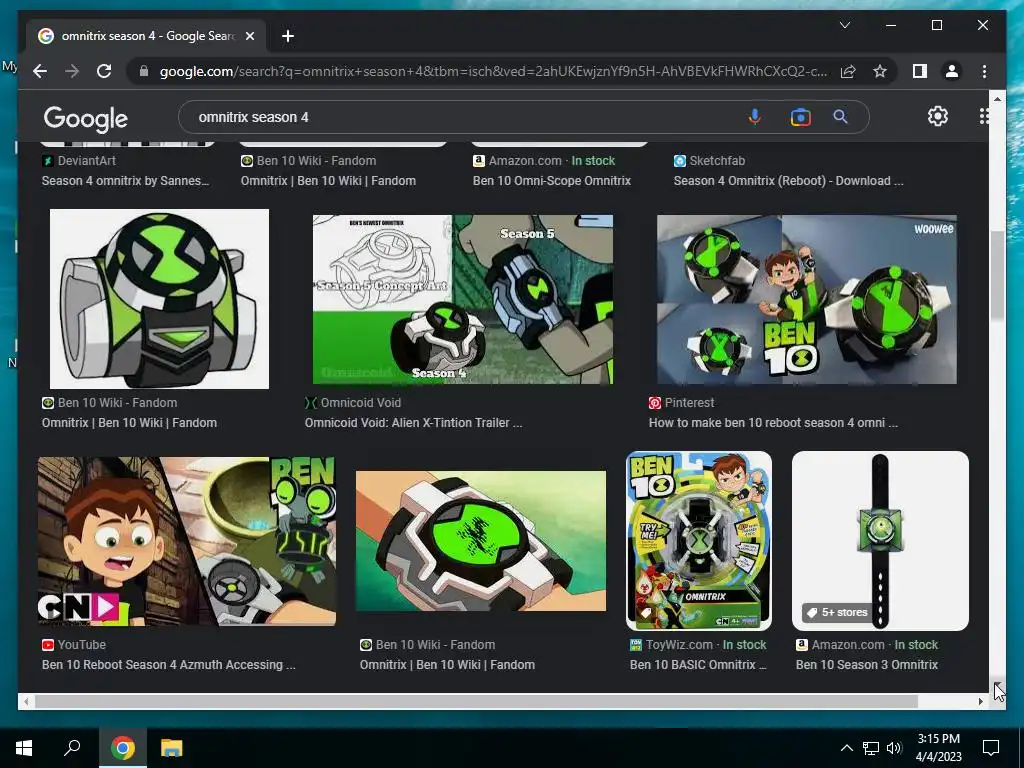This screenshot has height=768, width=1024.
Task: Open the Windows Start menu
Action: point(24,748)
